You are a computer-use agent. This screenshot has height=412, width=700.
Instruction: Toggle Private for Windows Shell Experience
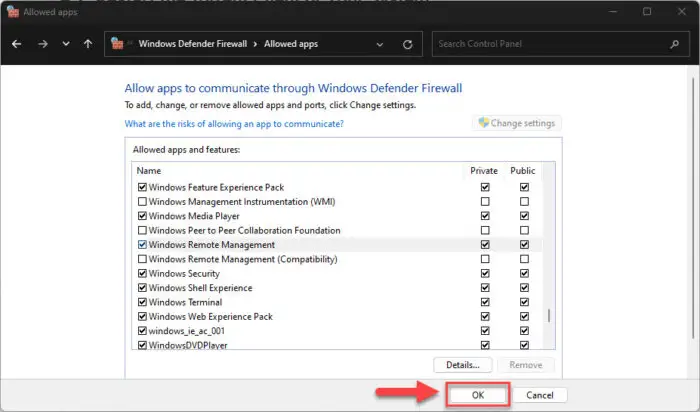coord(485,287)
